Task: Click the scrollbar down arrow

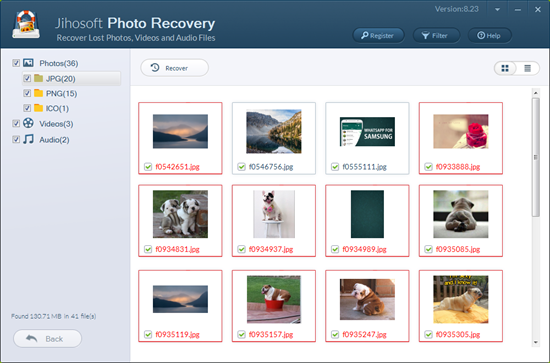Action: click(x=536, y=342)
